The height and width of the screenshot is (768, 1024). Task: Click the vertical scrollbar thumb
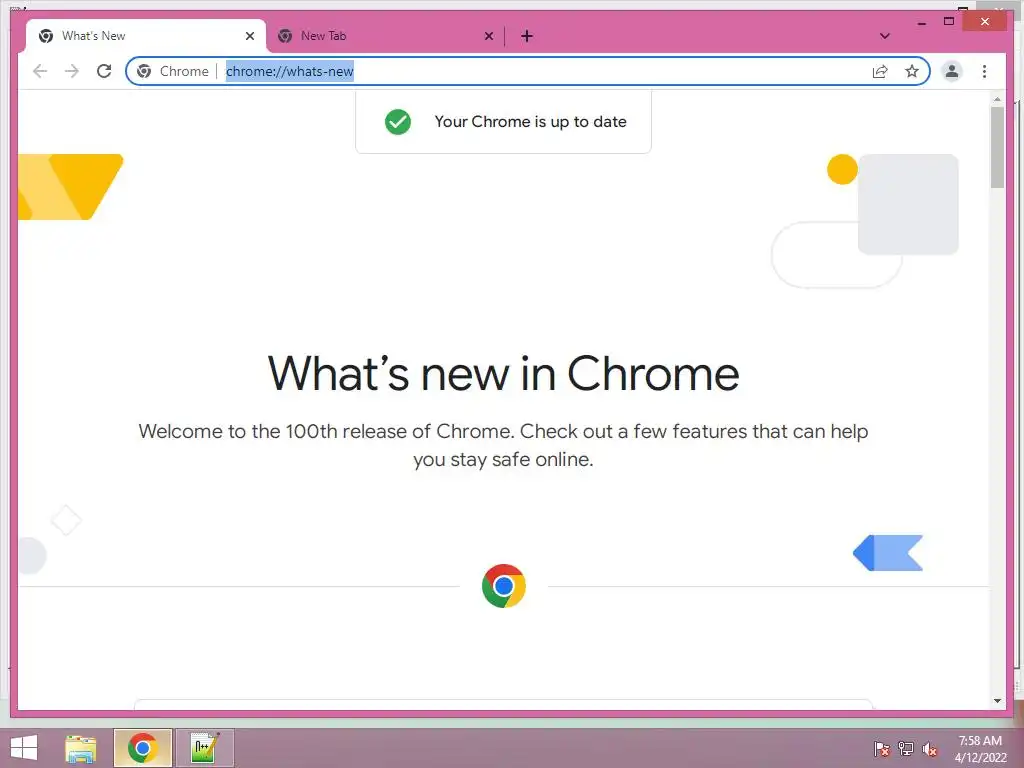pyautogui.click(x=997, y=147)
